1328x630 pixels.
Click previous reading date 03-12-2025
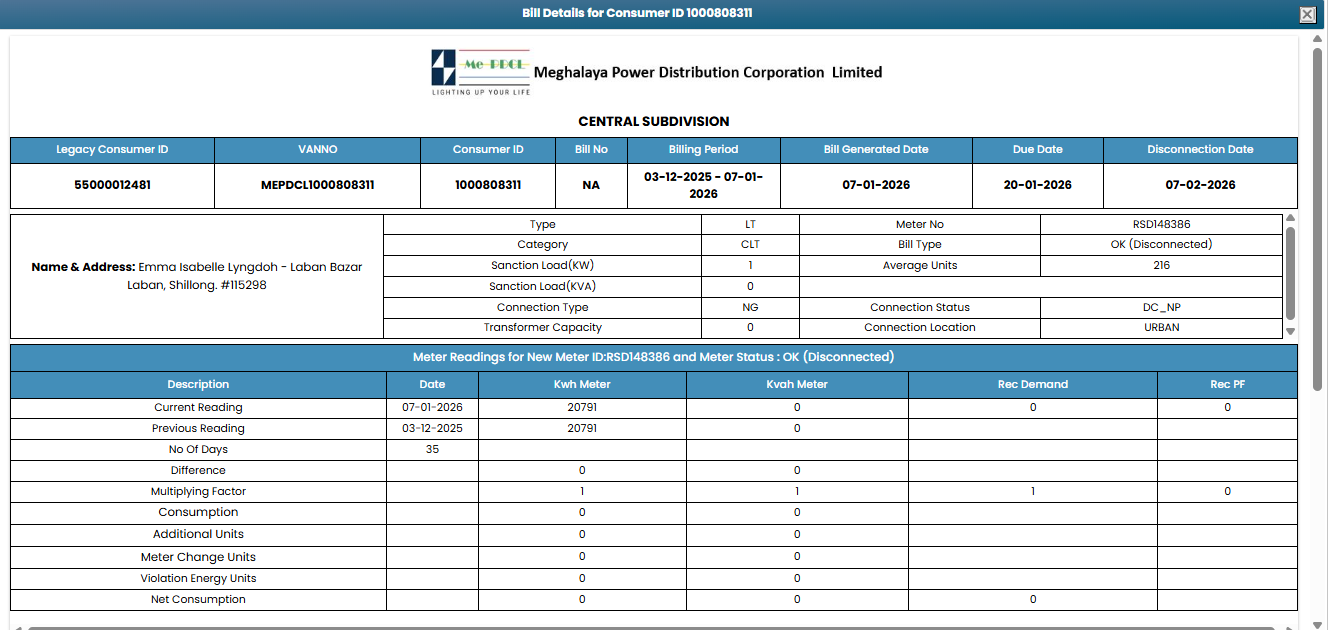pos(432,429)
